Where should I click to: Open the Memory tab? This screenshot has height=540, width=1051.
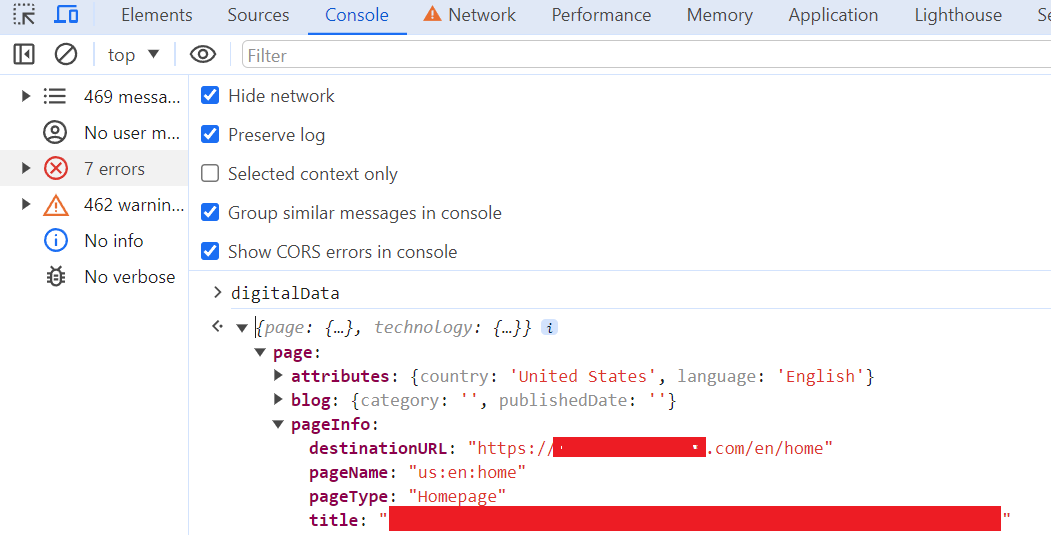click(720, 15)
